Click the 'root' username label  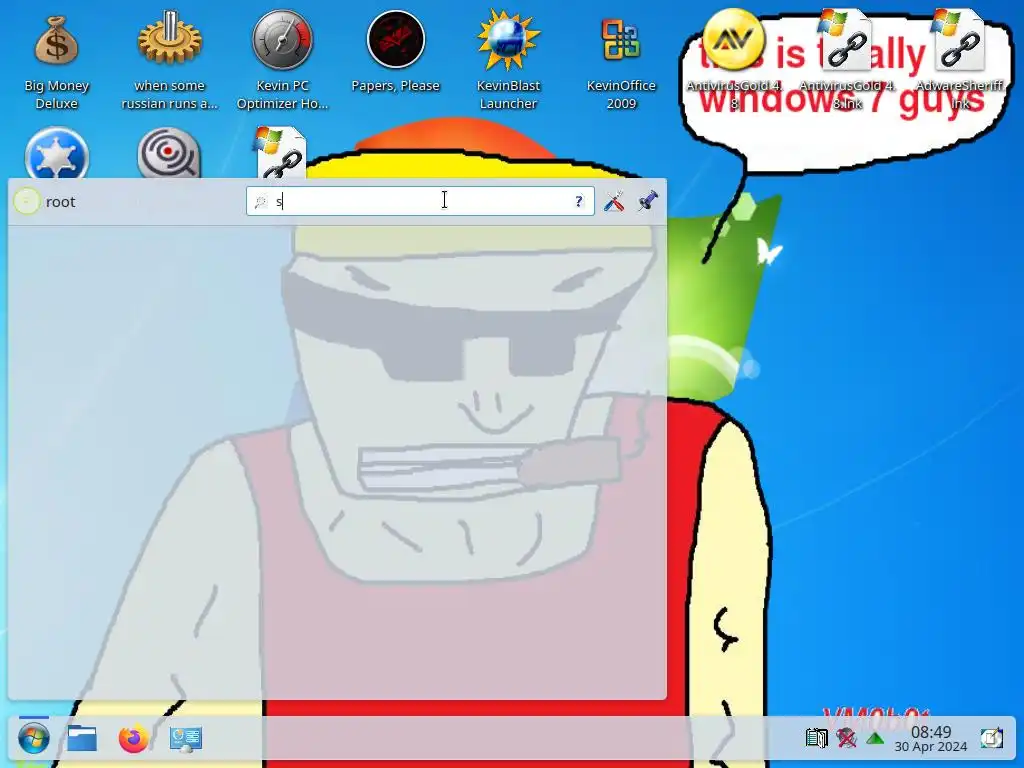[61, 202]
